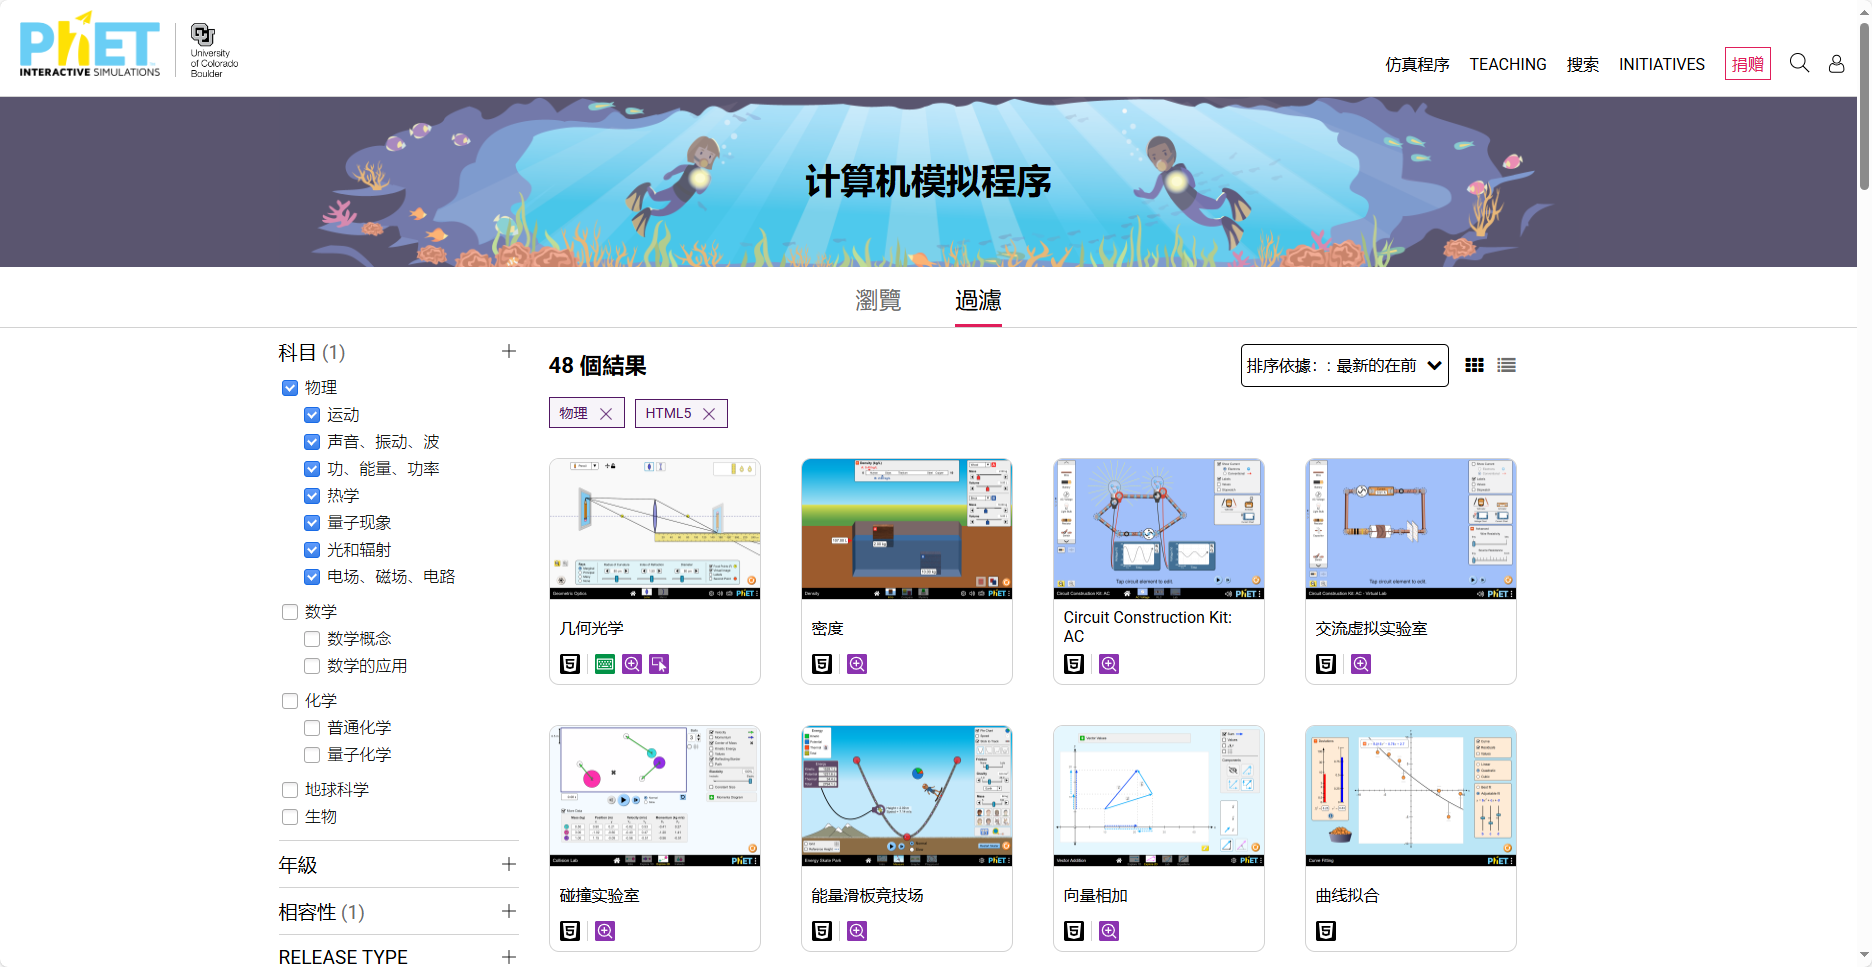Uncheck the 物理 subject checkbox
Image resolution: width=1872 pixels, height=967 pixels.
point(290,388)
